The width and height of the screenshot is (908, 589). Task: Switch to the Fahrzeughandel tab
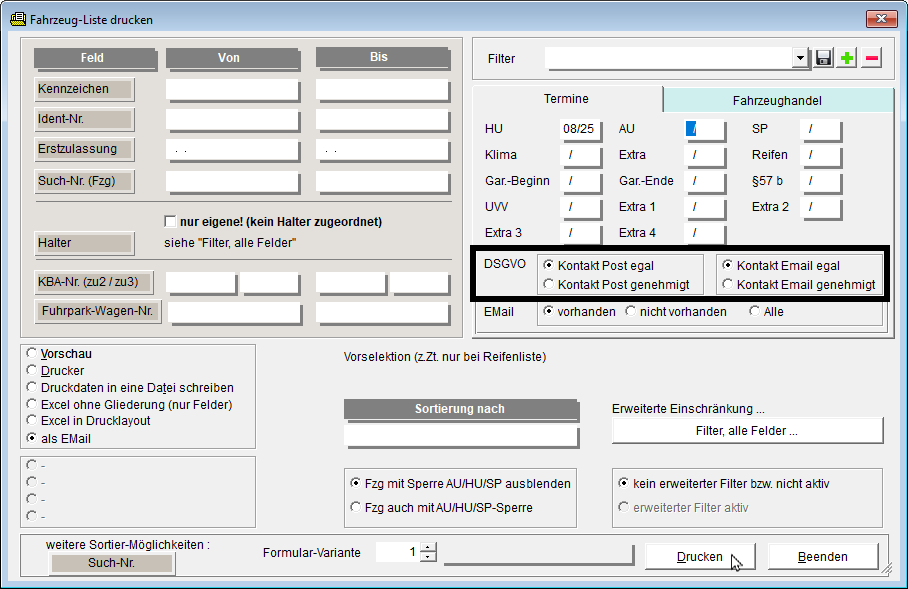777,101
